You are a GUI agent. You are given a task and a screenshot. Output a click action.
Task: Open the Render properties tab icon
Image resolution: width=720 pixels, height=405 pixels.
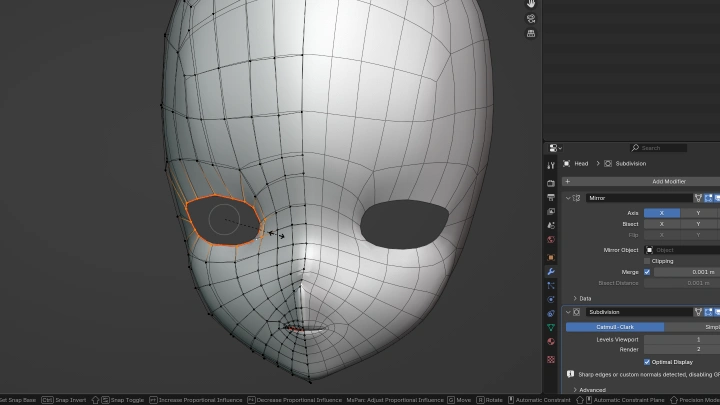click(551, 183)
